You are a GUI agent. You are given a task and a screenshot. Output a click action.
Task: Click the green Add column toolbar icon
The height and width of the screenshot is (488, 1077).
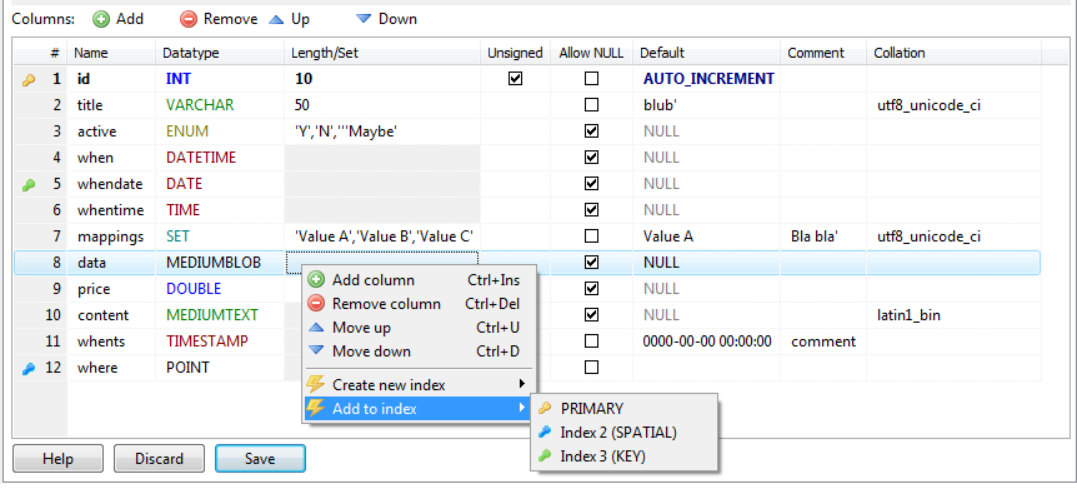coord(101,19)
